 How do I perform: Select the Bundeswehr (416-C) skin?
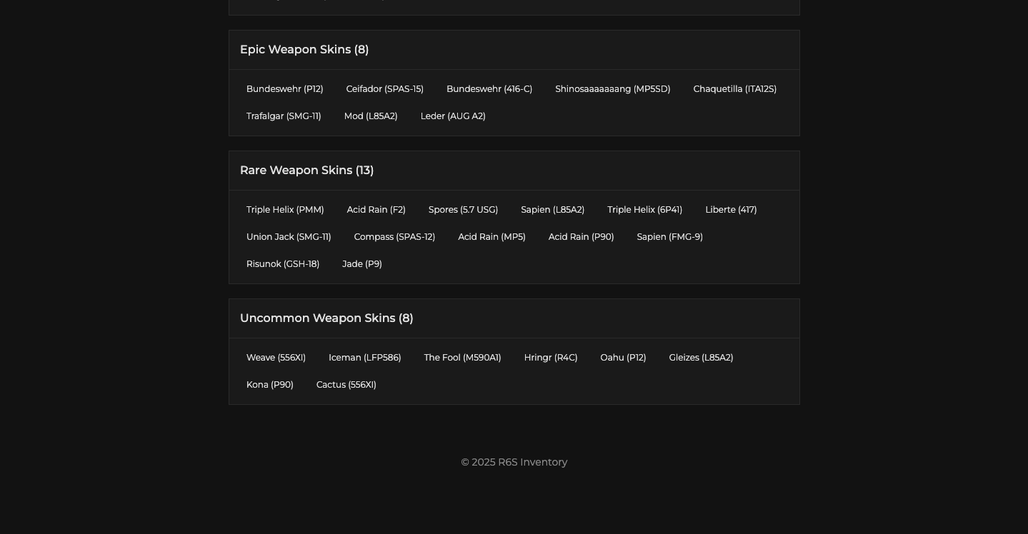click(x=489, y=89)
